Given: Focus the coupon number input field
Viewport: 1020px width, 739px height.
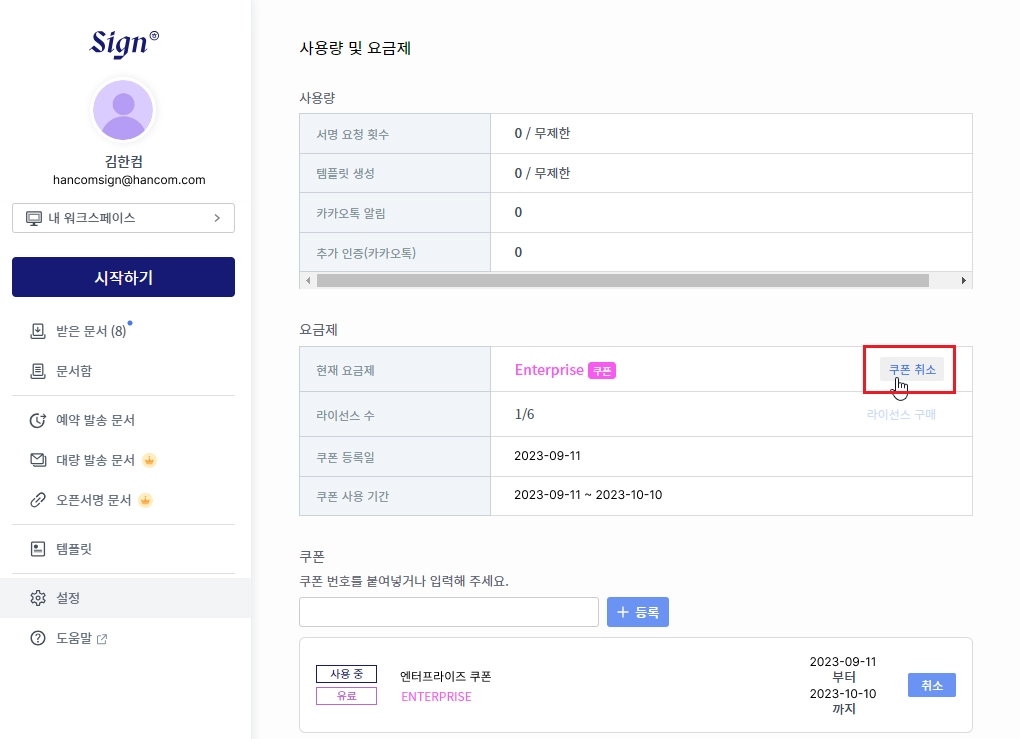Looking at the screenshot, I should [448, 612].
